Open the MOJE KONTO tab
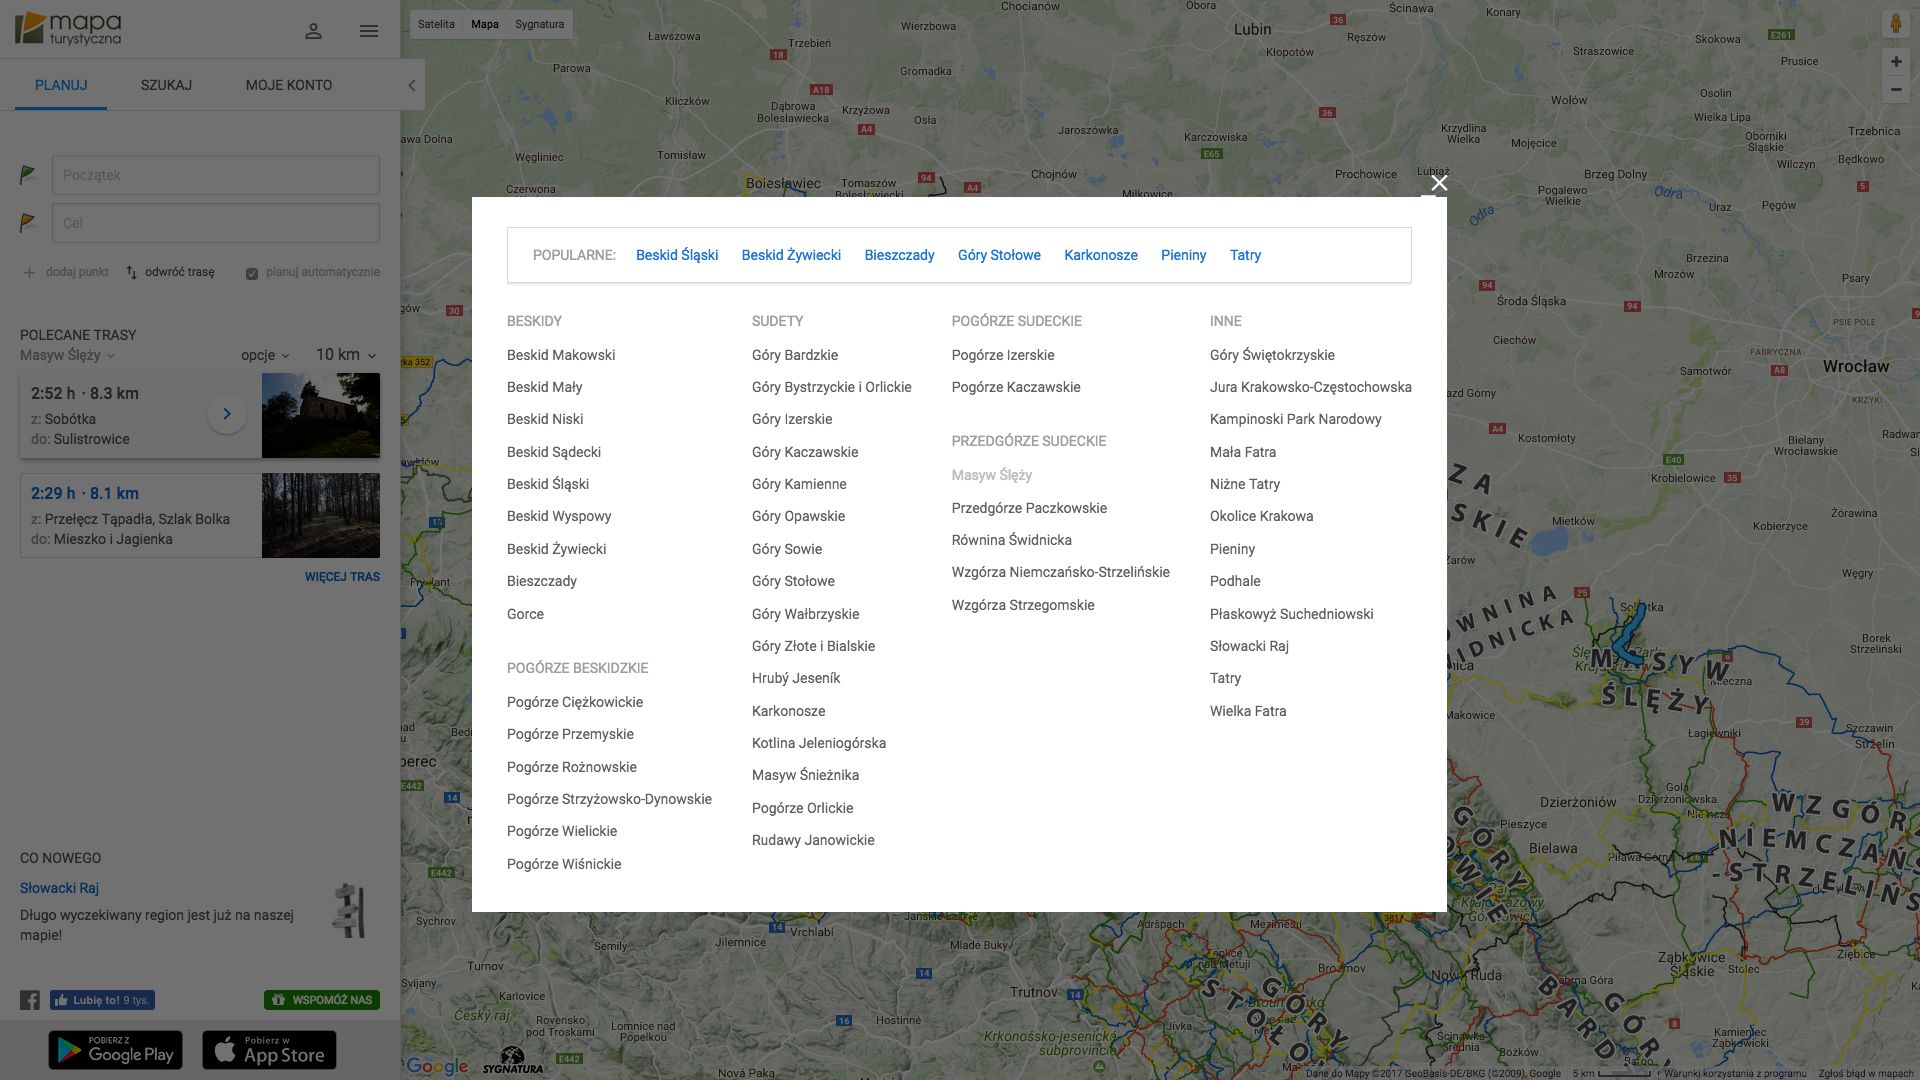1920x1080 pixels. coord(288,85)
